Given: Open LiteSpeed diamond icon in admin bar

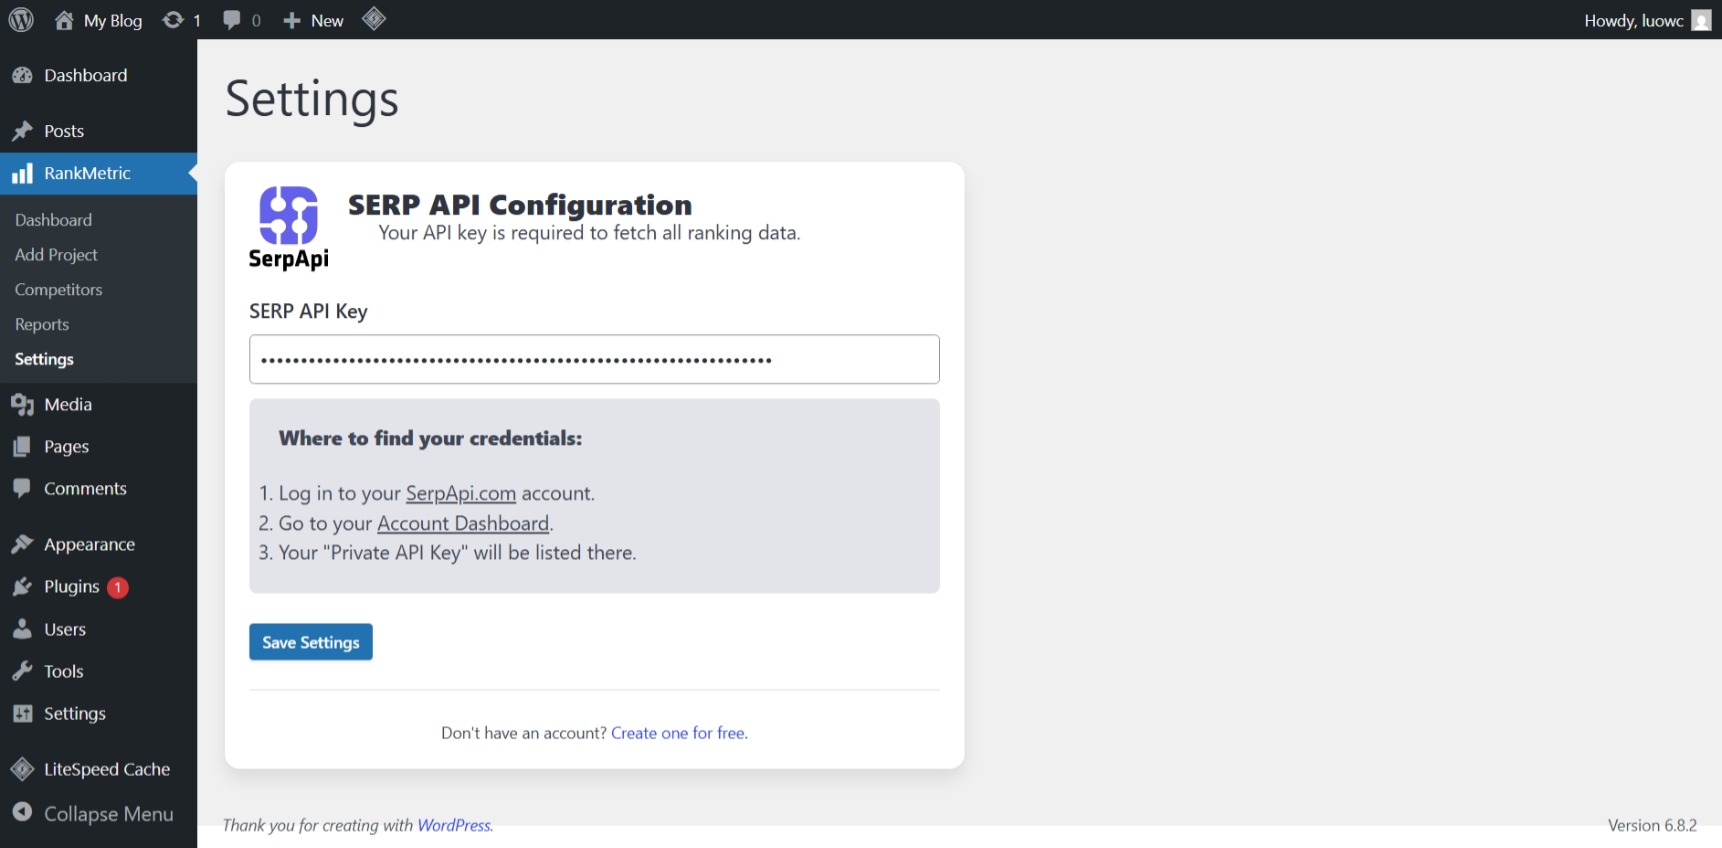Looking at the screenshot, I should click(x=374, y=19).
